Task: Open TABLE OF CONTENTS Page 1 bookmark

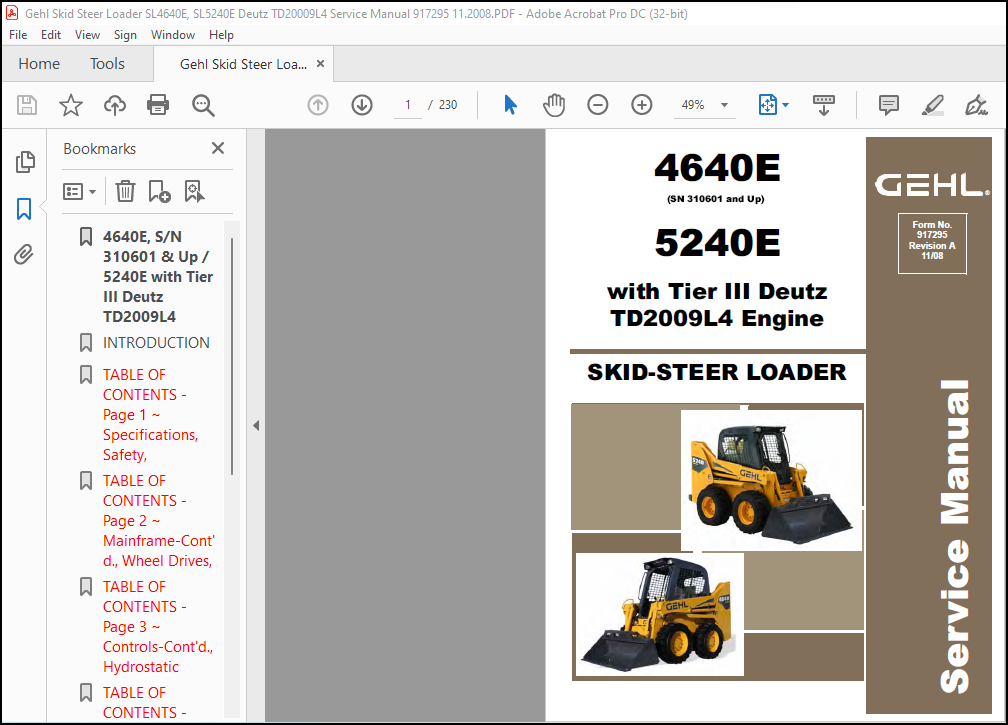Action: click(x=150, y=415)
